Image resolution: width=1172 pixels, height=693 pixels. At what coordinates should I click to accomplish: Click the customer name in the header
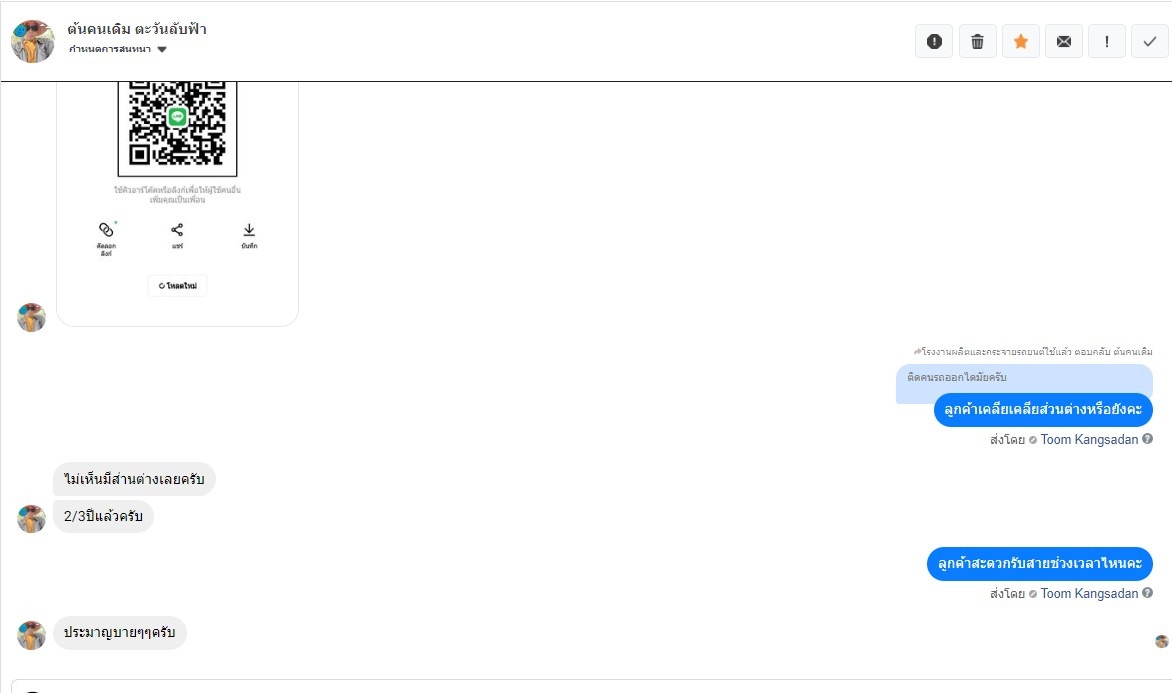137,29
